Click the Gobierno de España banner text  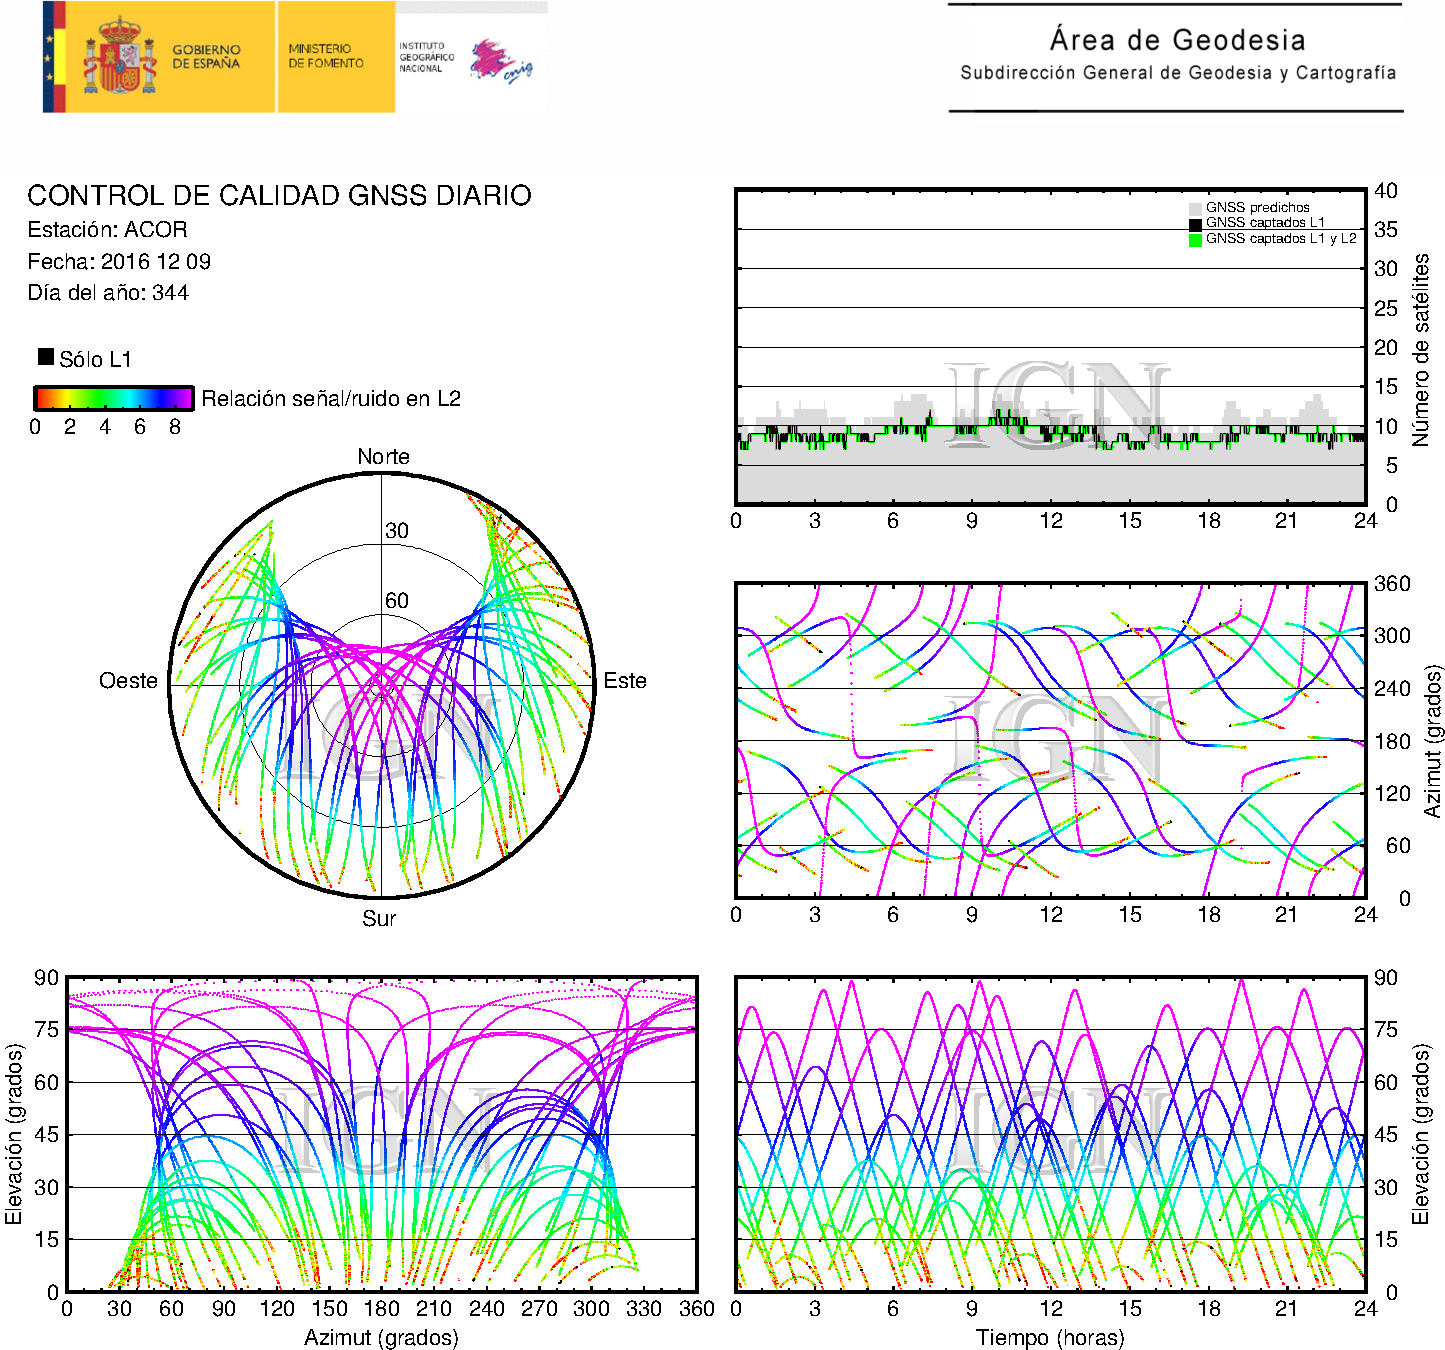206,57
